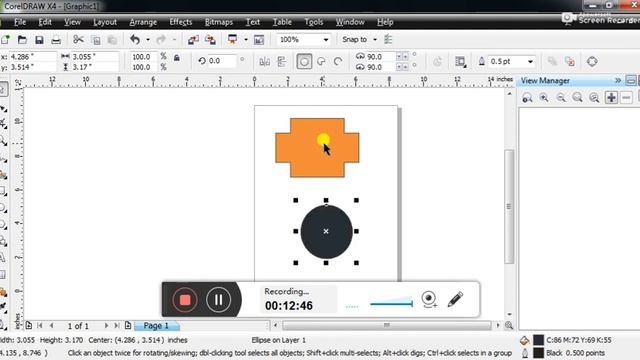Click the Add current view plus button
Viewport: 640px width, 360px height.
[611, 98]
